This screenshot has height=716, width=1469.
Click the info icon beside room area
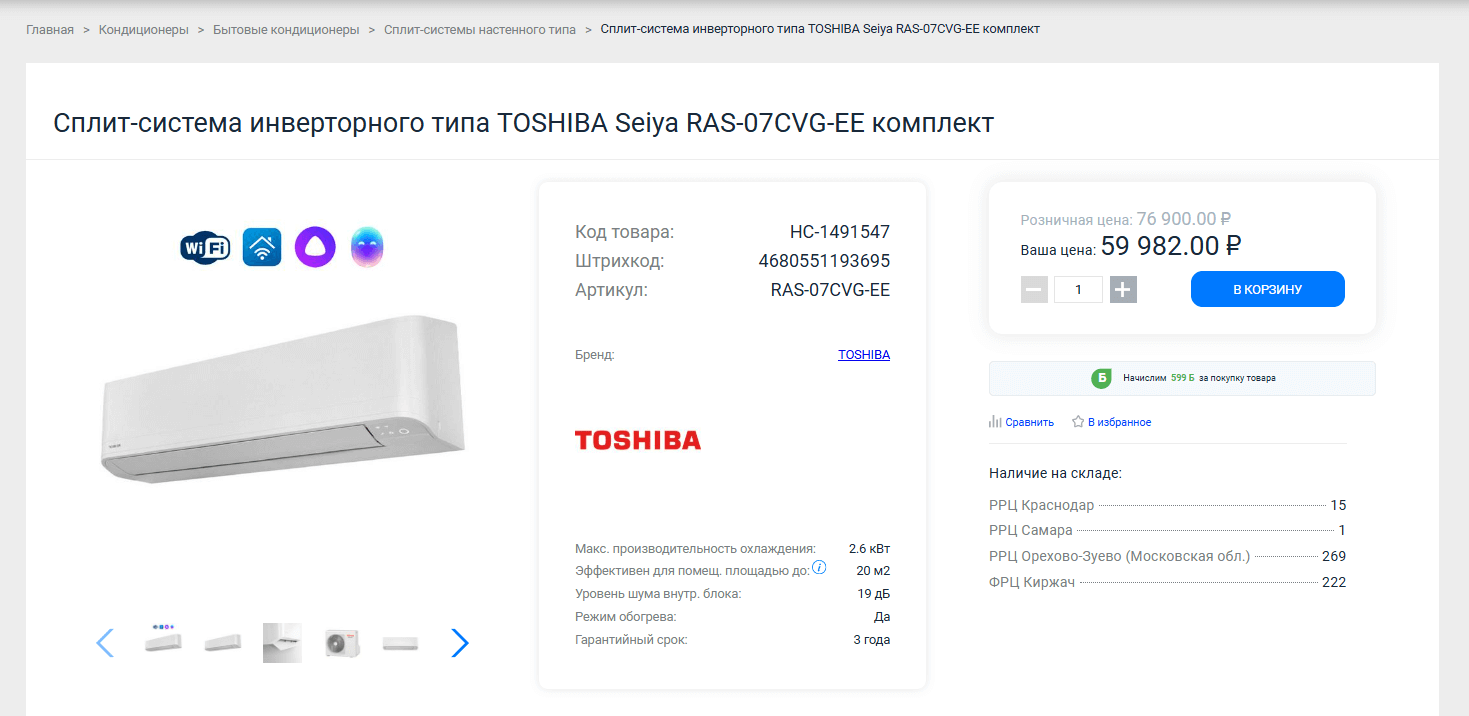[x=819, y=568]
